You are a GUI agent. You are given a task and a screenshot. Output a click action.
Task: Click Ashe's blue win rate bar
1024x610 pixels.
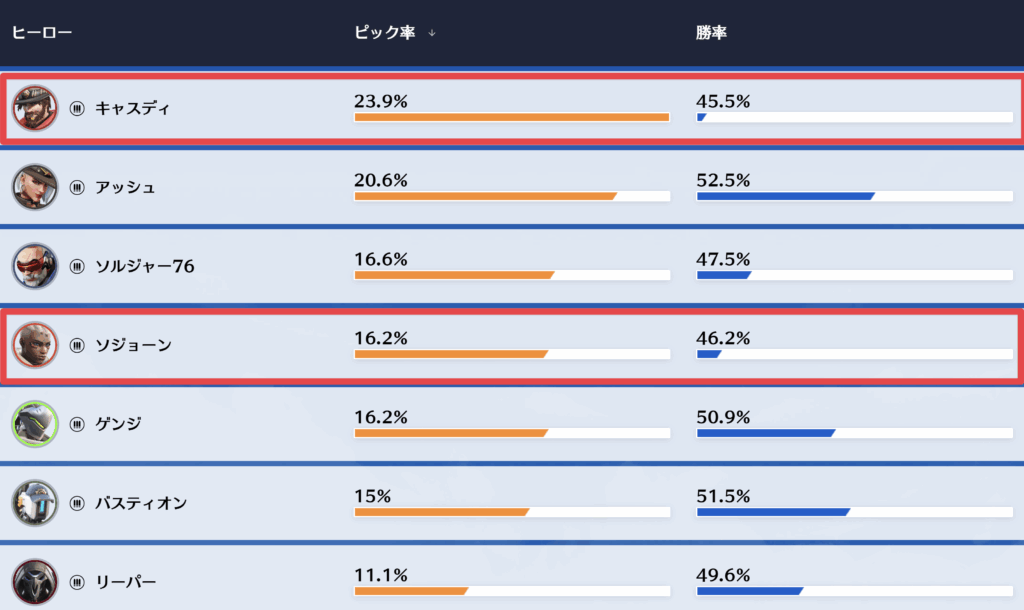tap(785, 196)
